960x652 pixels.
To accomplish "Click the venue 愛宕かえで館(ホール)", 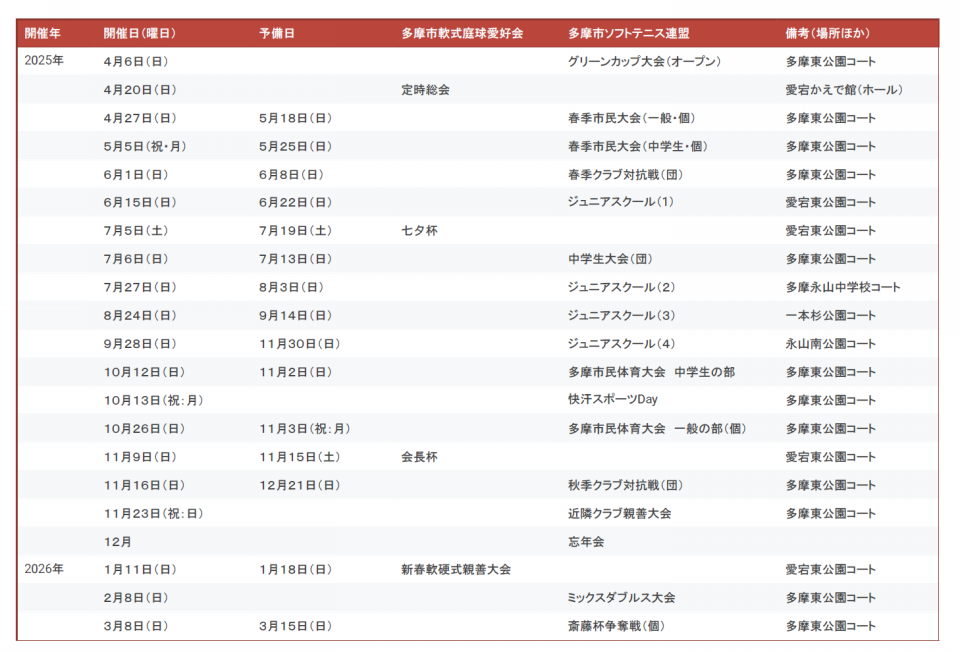I will [844, 90].
